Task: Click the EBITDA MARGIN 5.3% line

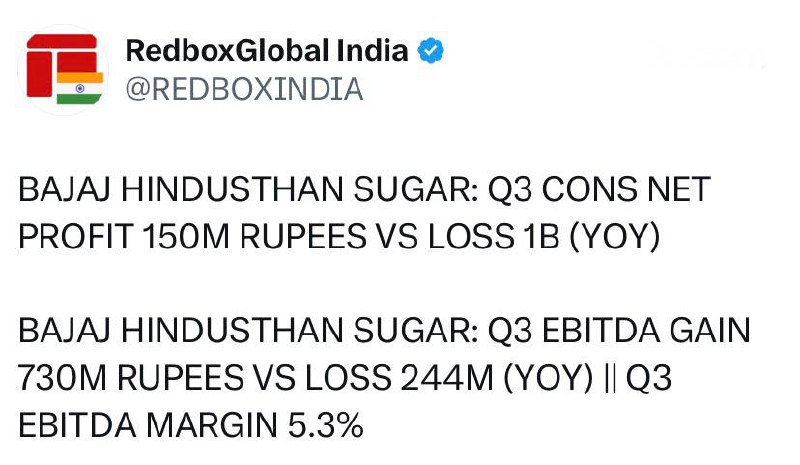Action: 191,425
